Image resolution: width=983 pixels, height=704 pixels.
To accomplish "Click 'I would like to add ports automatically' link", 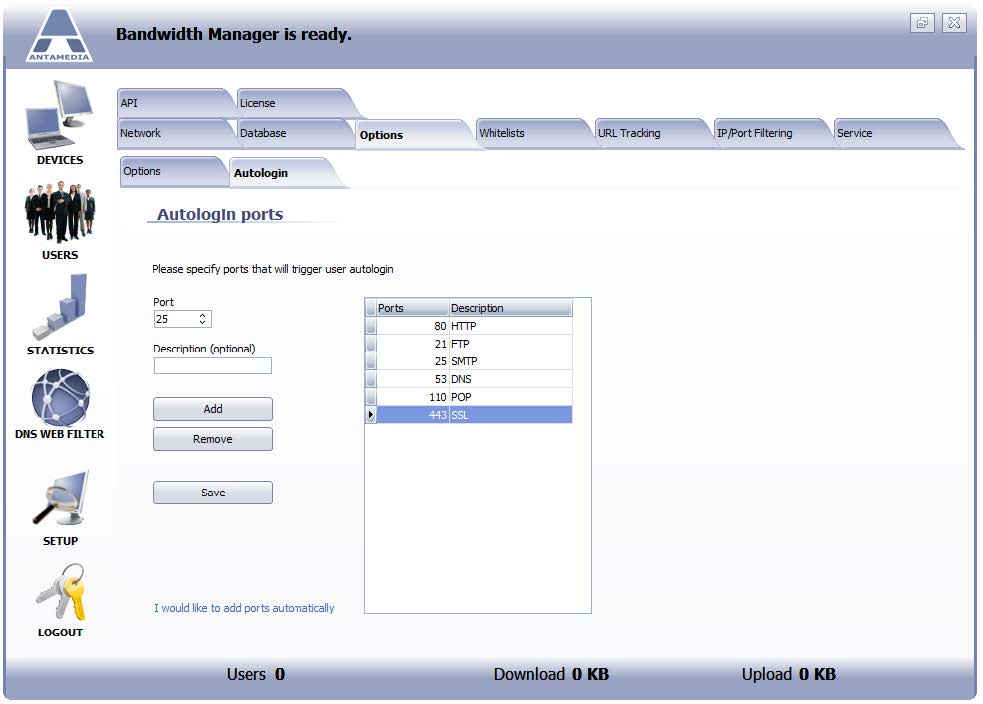I will [244, 608].
